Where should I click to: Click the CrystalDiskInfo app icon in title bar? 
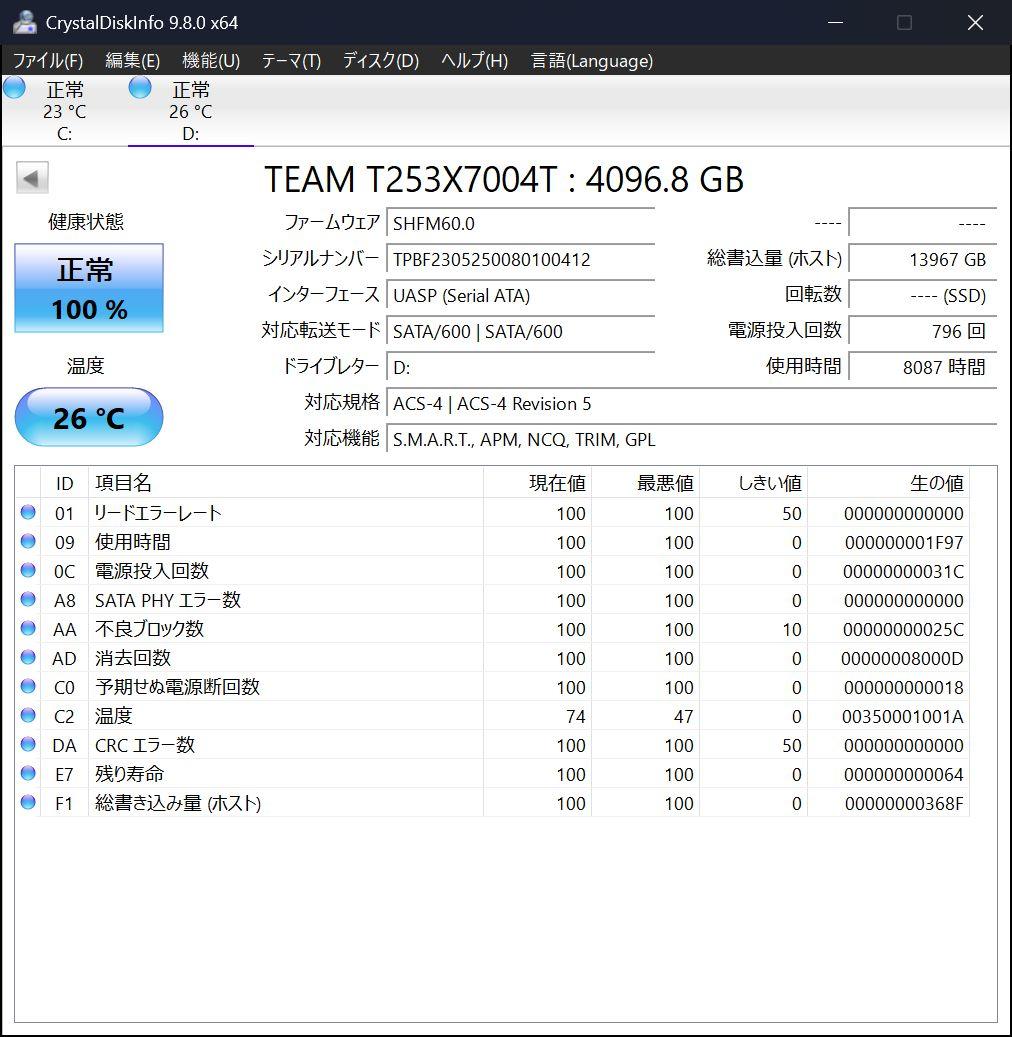[24, 22]
